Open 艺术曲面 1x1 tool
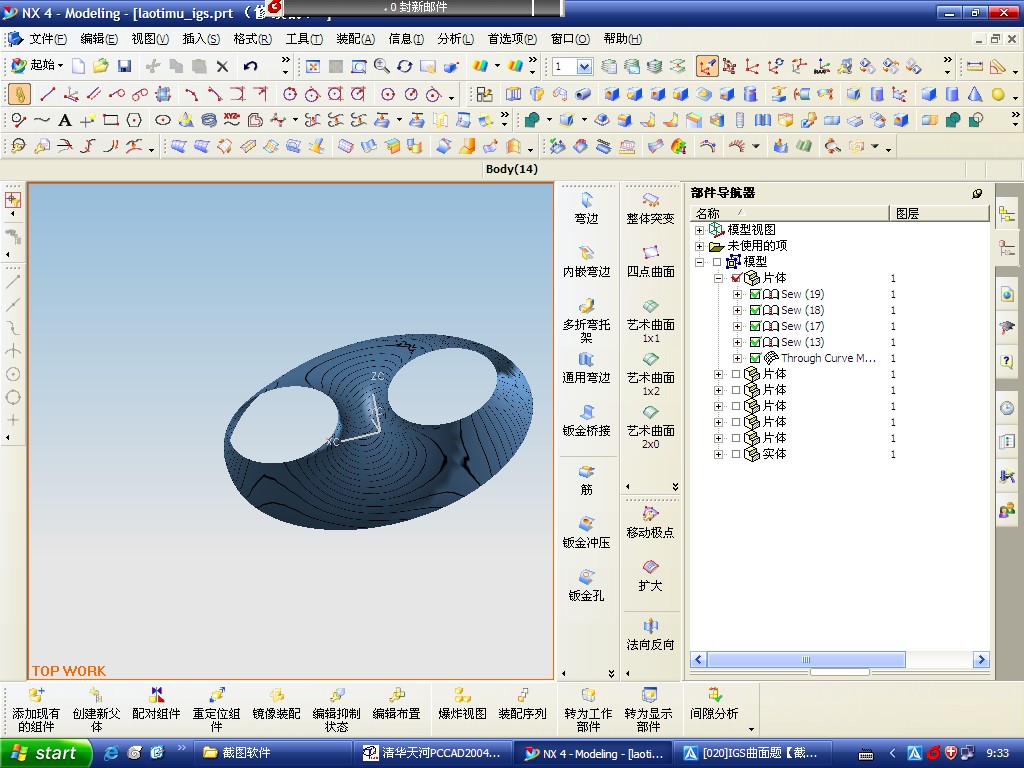Screen dimensions: 1024x768 [x=650, y=321]
